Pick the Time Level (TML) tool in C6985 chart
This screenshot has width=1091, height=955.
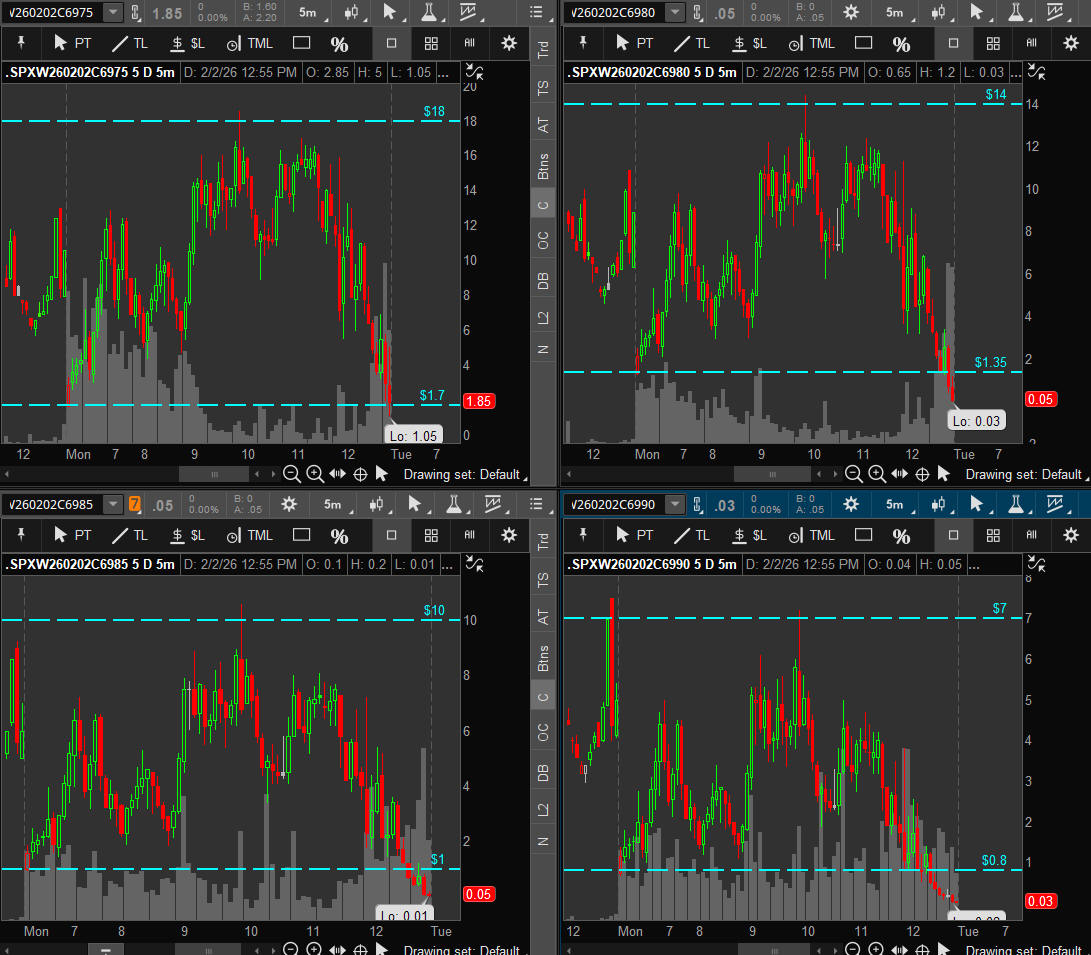click(249, 535)
